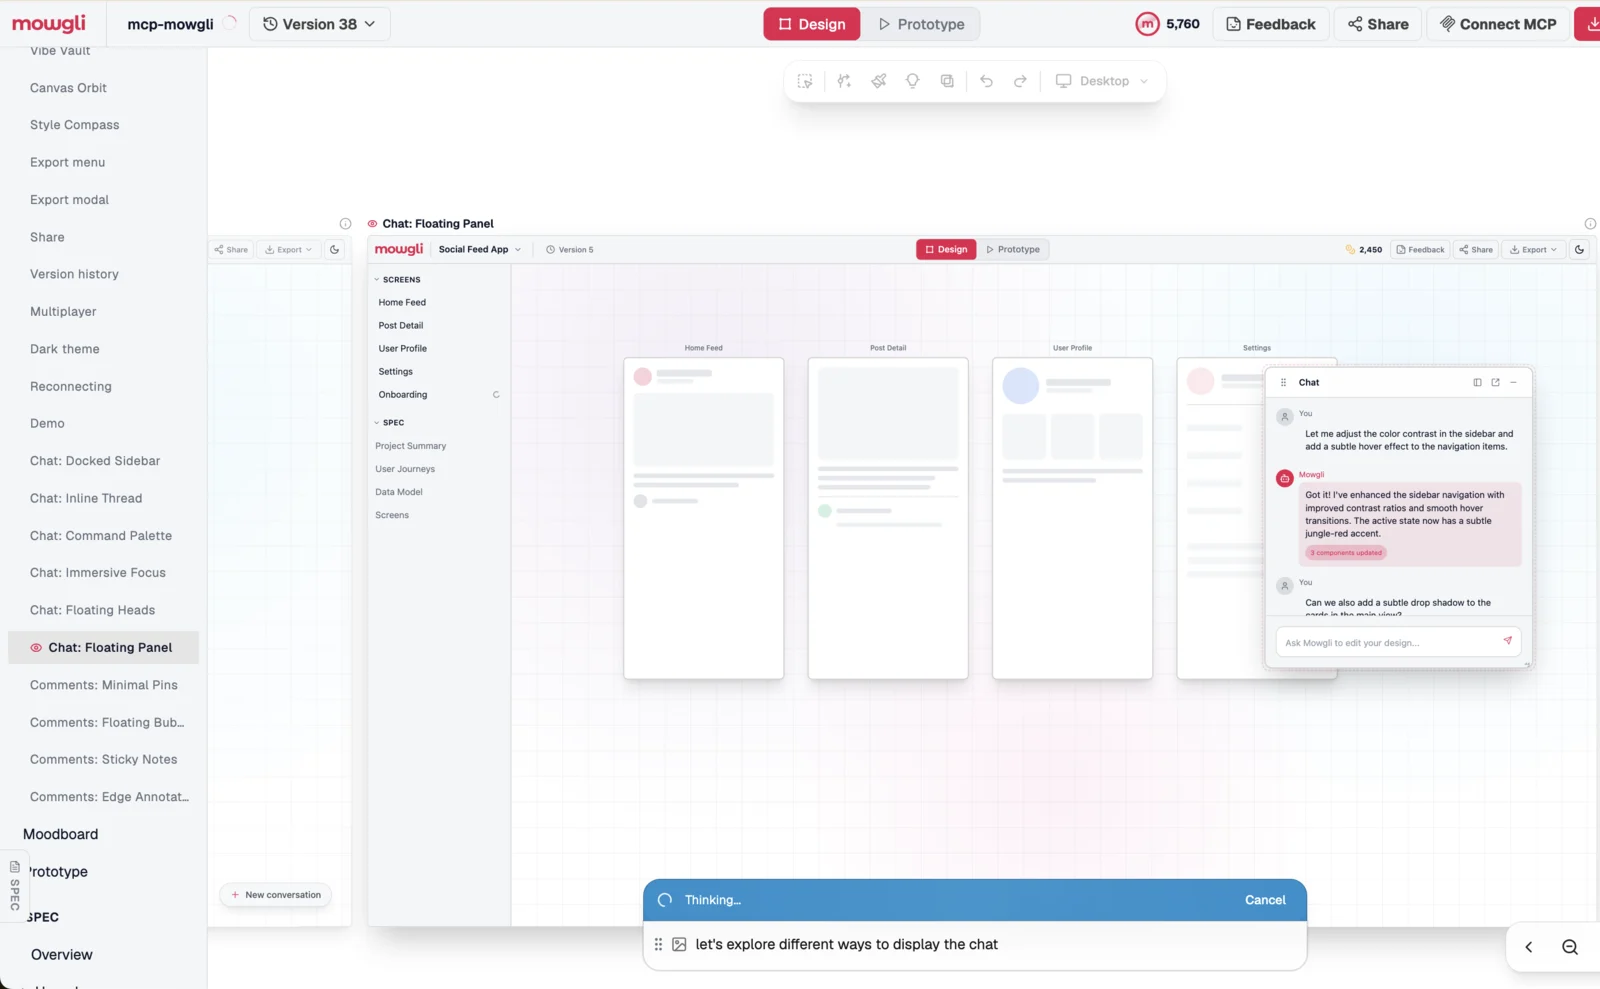Click the red download button at top right
This screenshot has height=989, width=1600.
(1589, 24)
